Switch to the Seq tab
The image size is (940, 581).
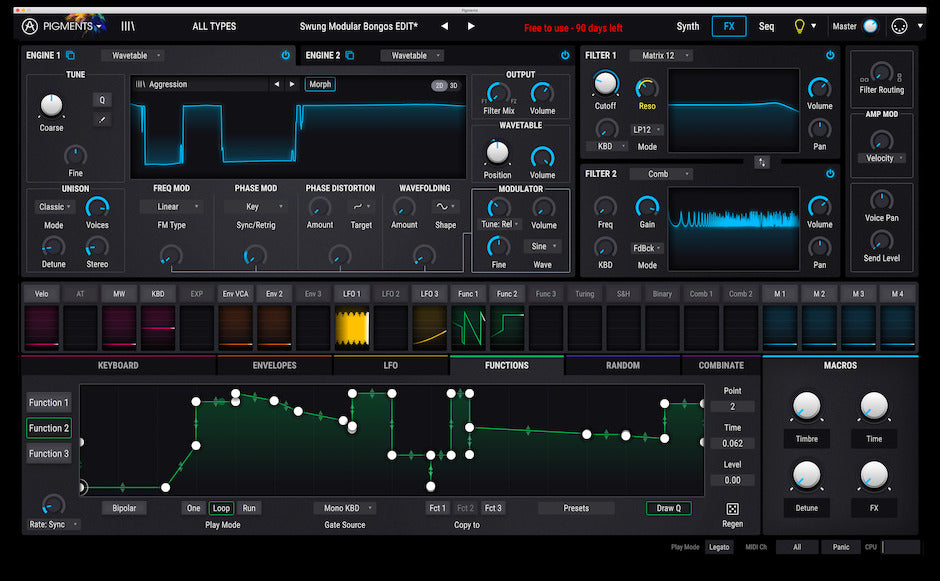coord(766,25)
